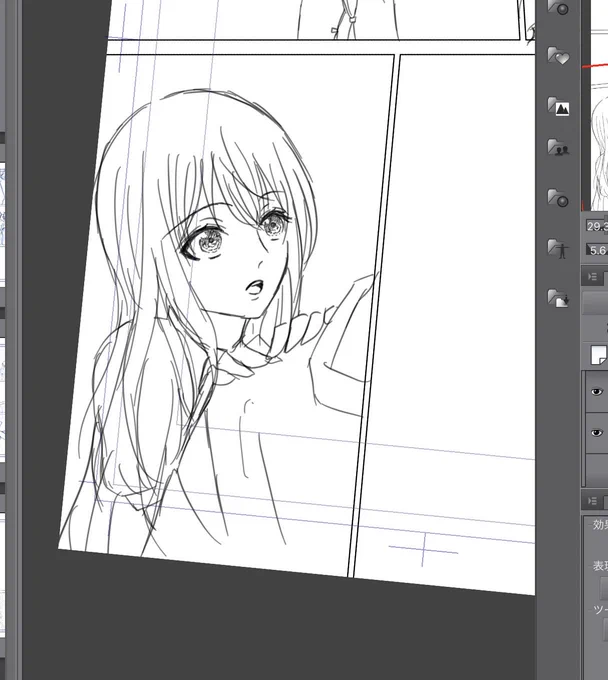Hide the lower layer via its eye icon
The image size is (608, 680).
(x=597, y=433)
